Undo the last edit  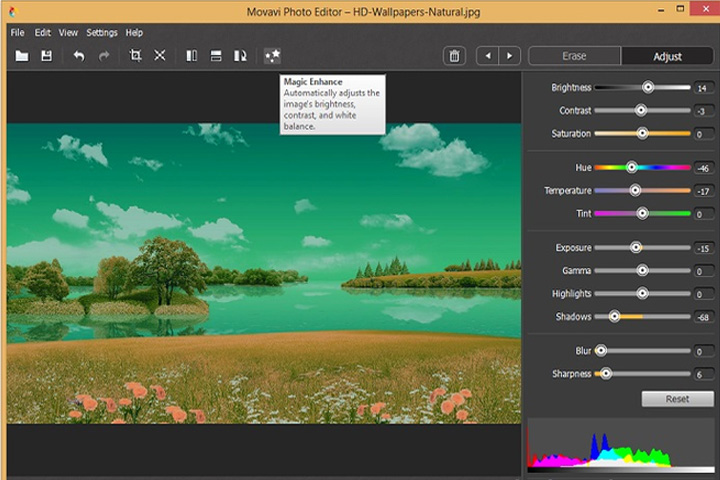point(79,56)
